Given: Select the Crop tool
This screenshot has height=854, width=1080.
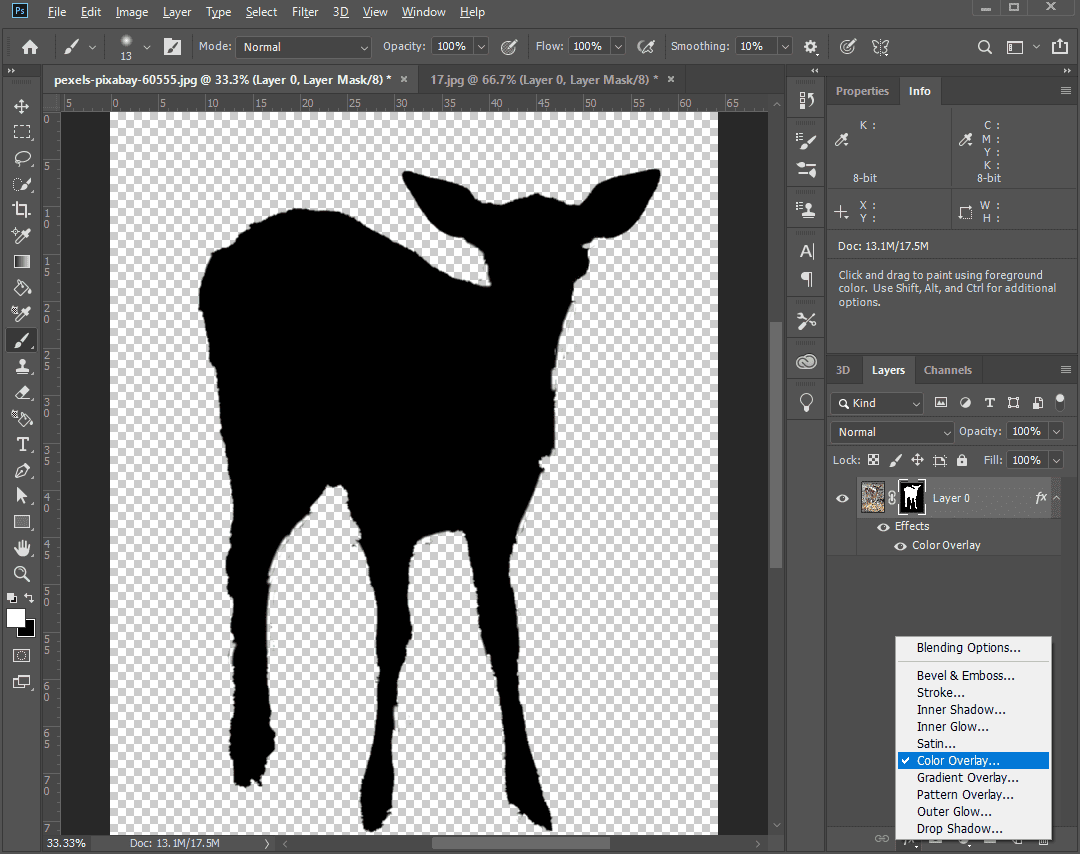Looking at the screenshot, I should click(22, 209).
